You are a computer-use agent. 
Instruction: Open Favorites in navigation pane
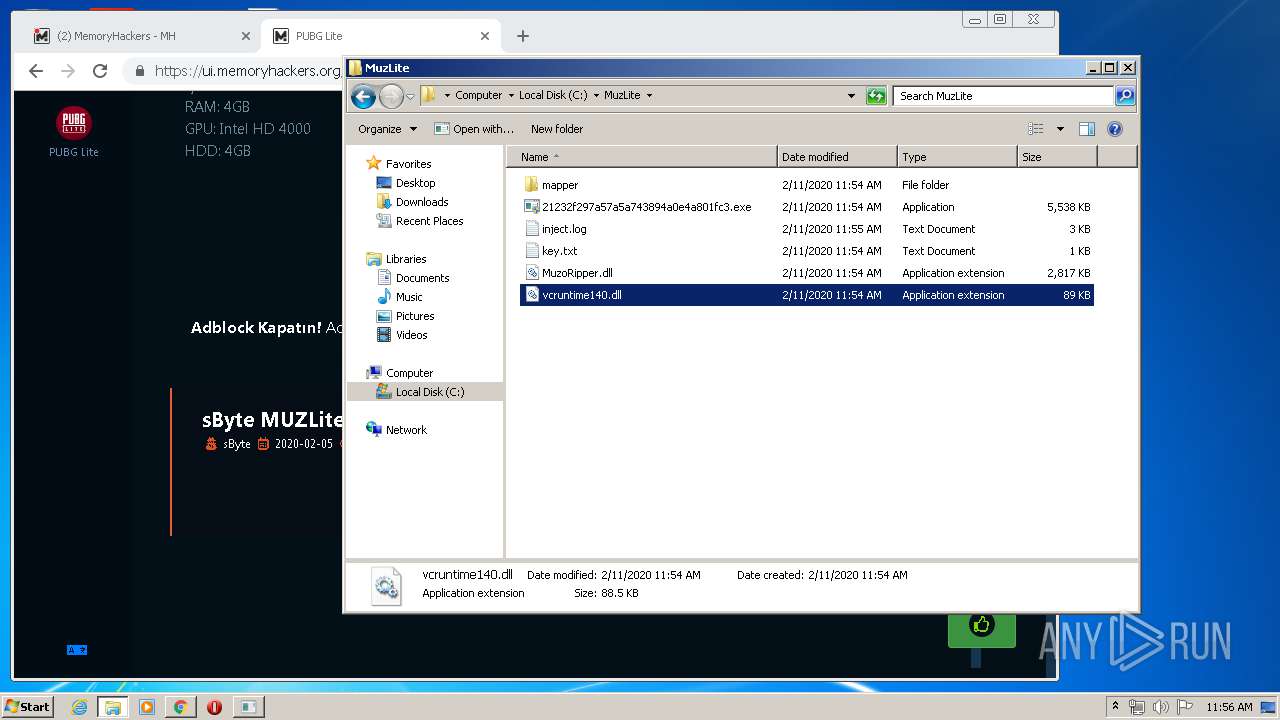click(408, 164)
